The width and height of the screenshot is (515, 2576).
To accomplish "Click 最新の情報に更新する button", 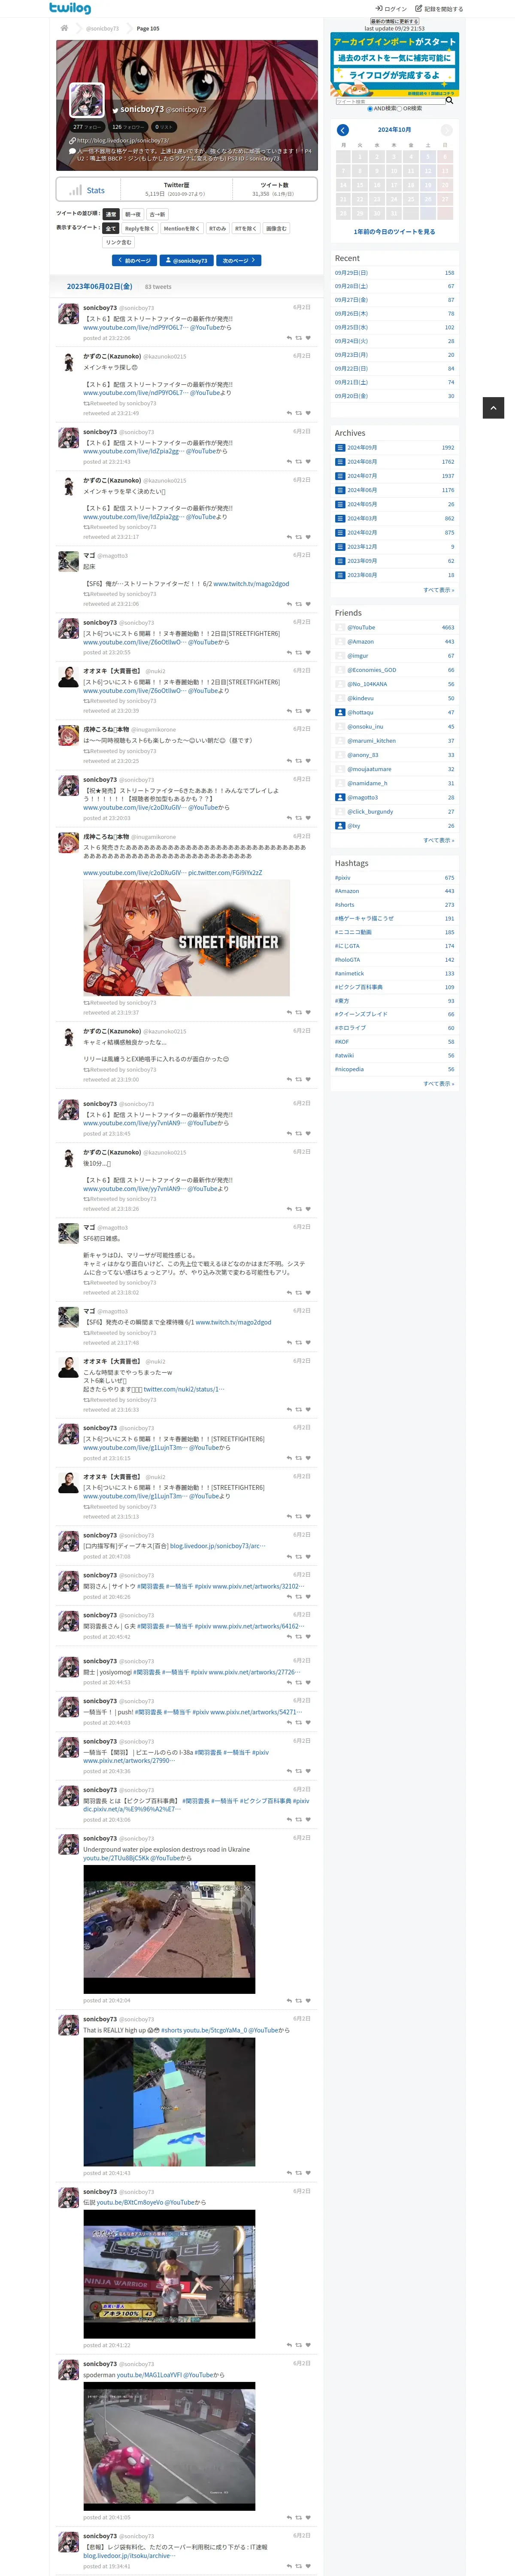I will click(x=394, y=21).
